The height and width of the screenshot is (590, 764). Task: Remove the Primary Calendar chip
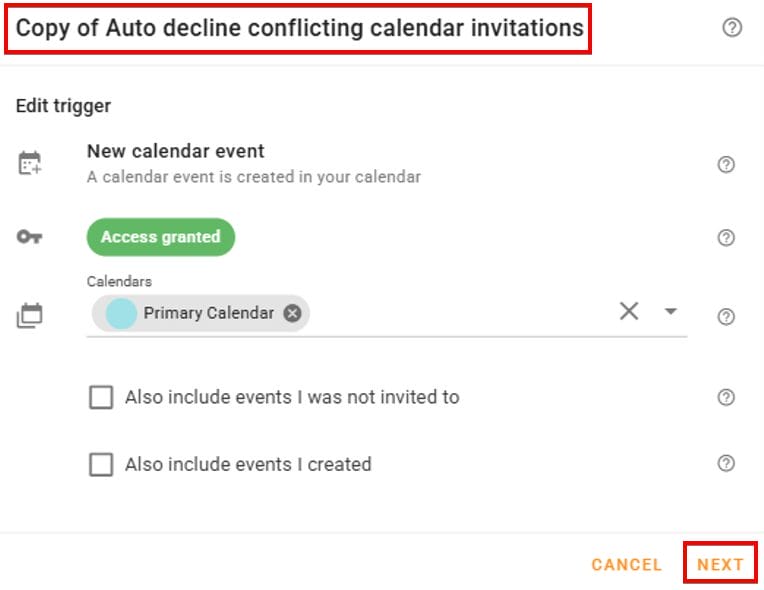coord(292,313)
